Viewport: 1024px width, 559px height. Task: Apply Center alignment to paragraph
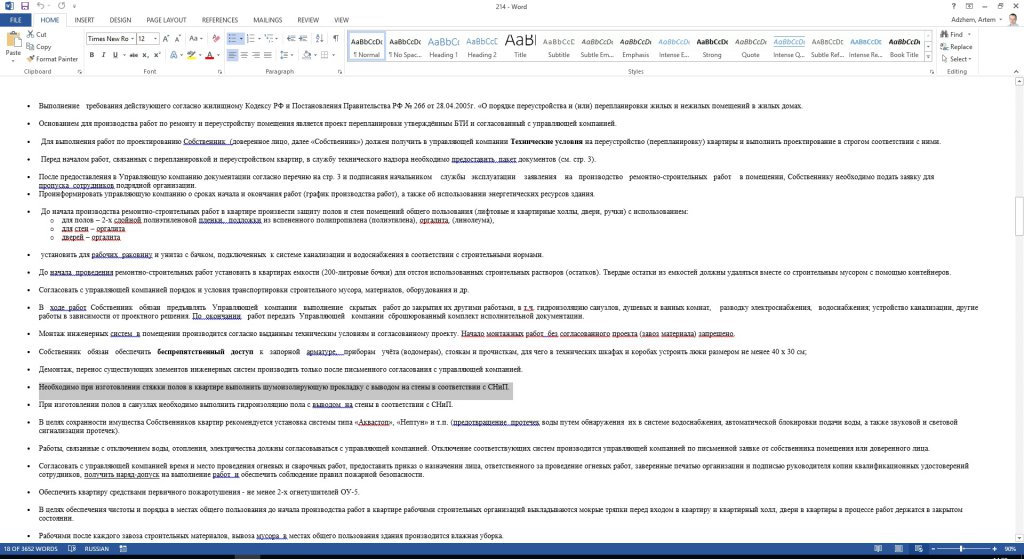(245, 55)
